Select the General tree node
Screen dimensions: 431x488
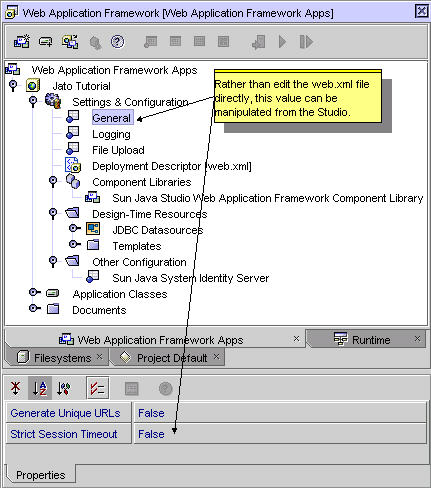click(112, 118)
